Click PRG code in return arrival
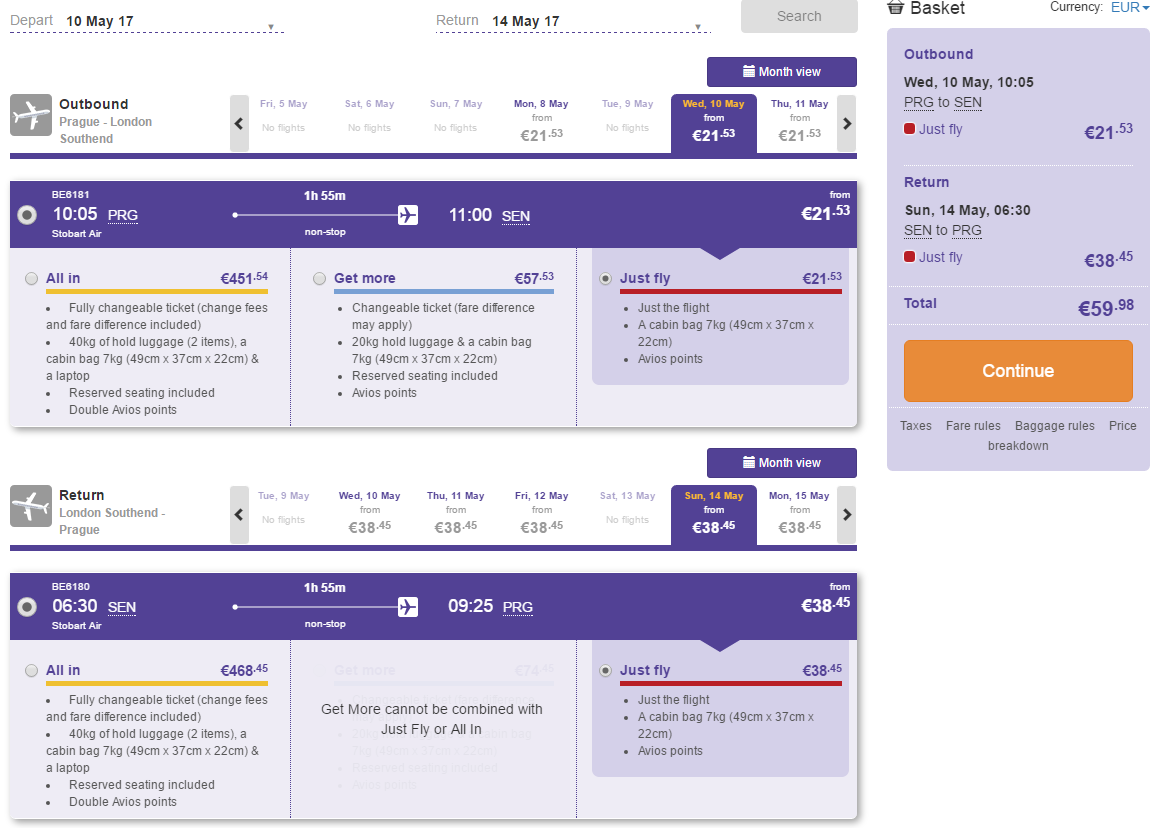The width and height of the screenshot is (1163, 828). click(x=518, y=607)
